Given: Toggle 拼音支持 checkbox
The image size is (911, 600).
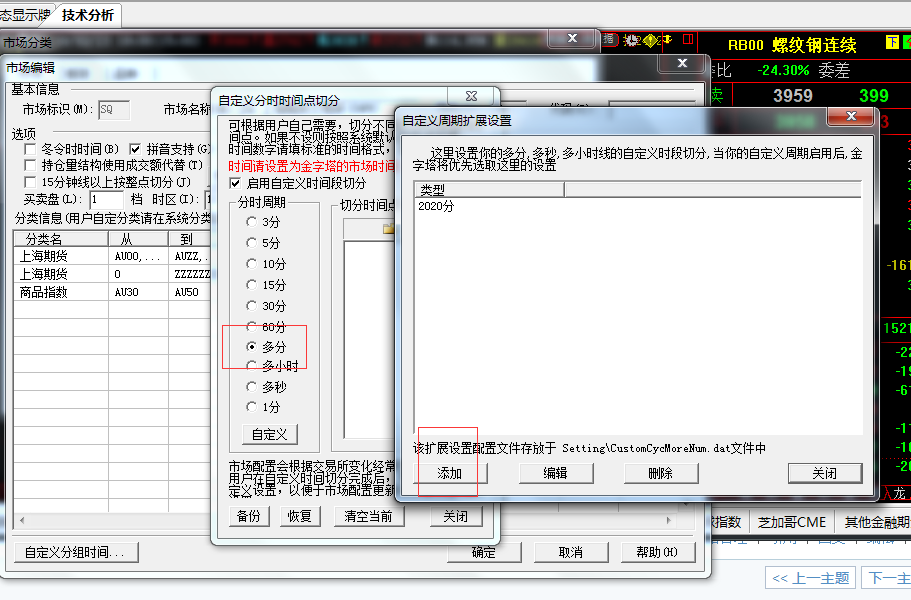Looking at the screenshot, I should pos(135,149).
